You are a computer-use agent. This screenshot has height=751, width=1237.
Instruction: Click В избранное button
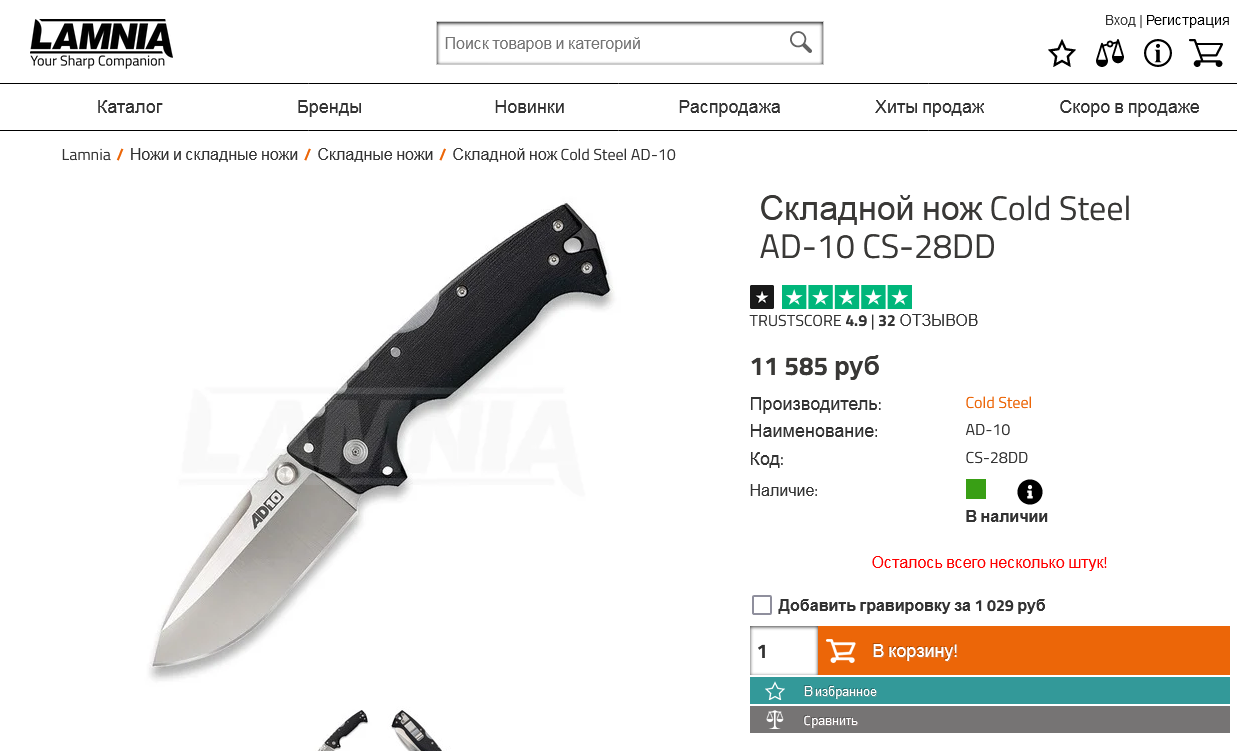(x=990, y=691)
